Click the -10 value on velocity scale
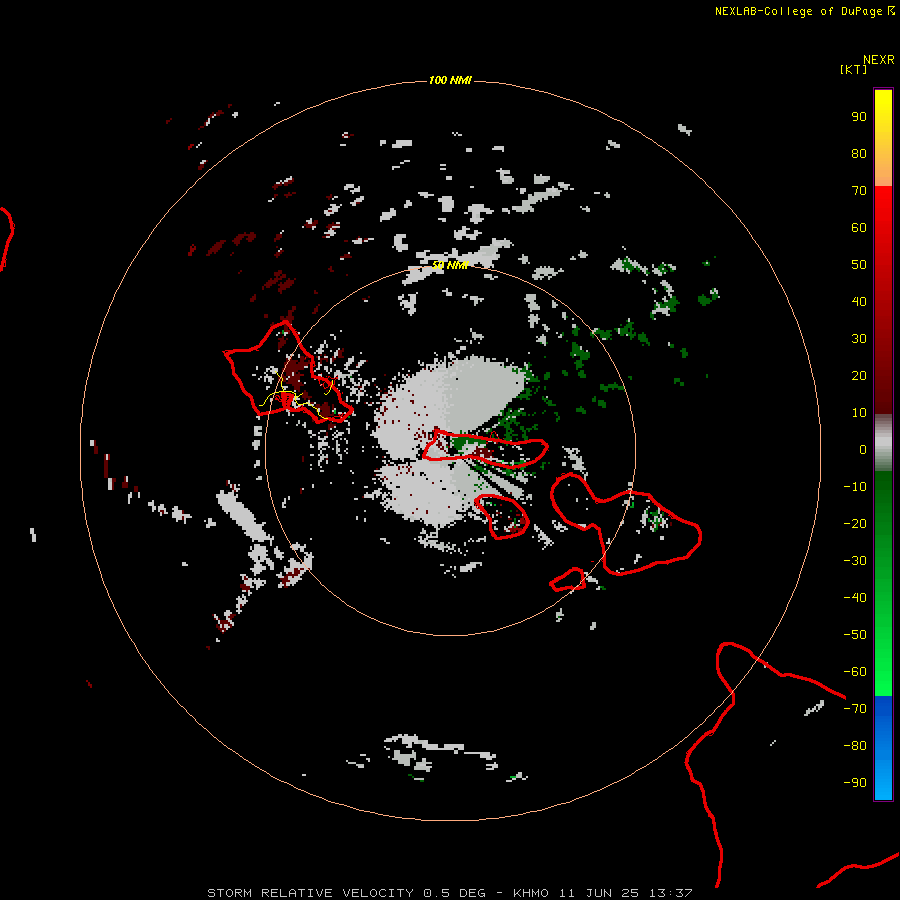The height and width of the screenshot is (900, 900). coord(855,487)
